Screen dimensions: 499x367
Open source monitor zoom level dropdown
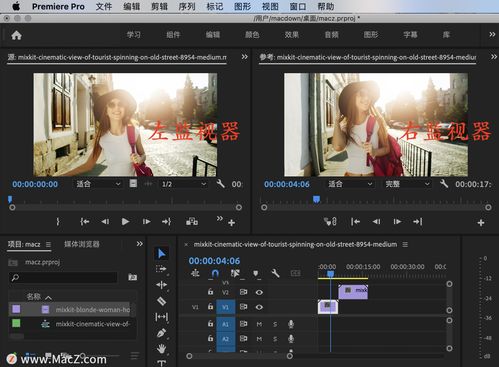(x=98, y=184)
